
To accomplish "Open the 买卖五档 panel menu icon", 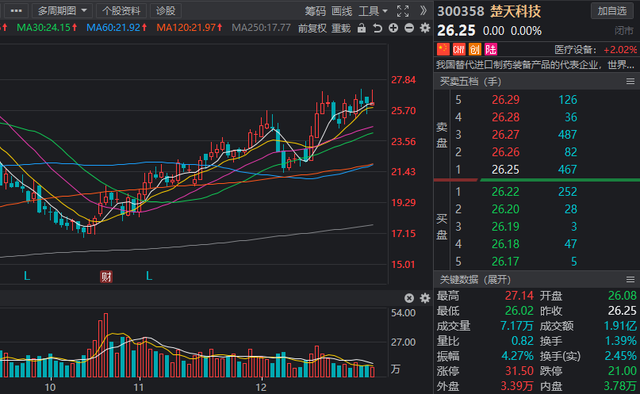I will coord(630,82).
